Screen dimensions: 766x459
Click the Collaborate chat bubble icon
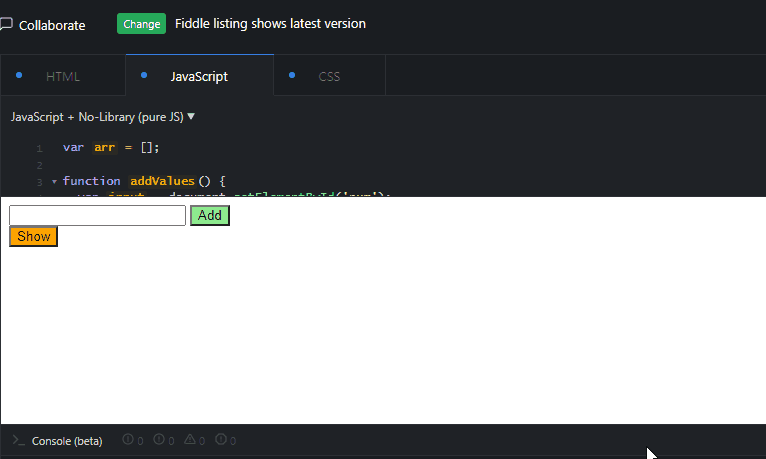coord(6,24)
